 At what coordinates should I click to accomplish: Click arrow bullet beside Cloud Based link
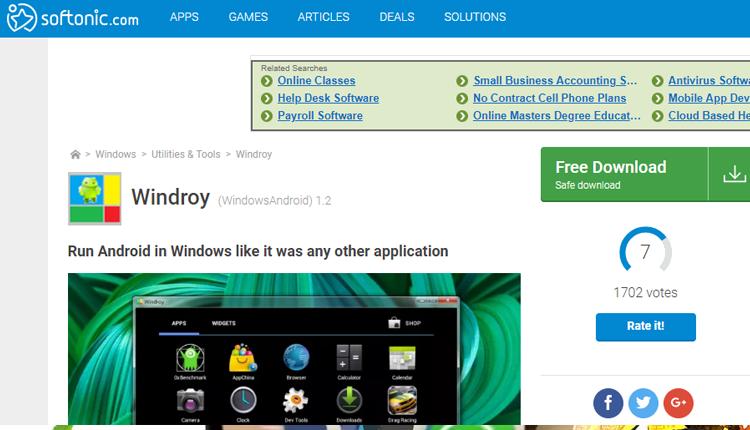point(658,116)
